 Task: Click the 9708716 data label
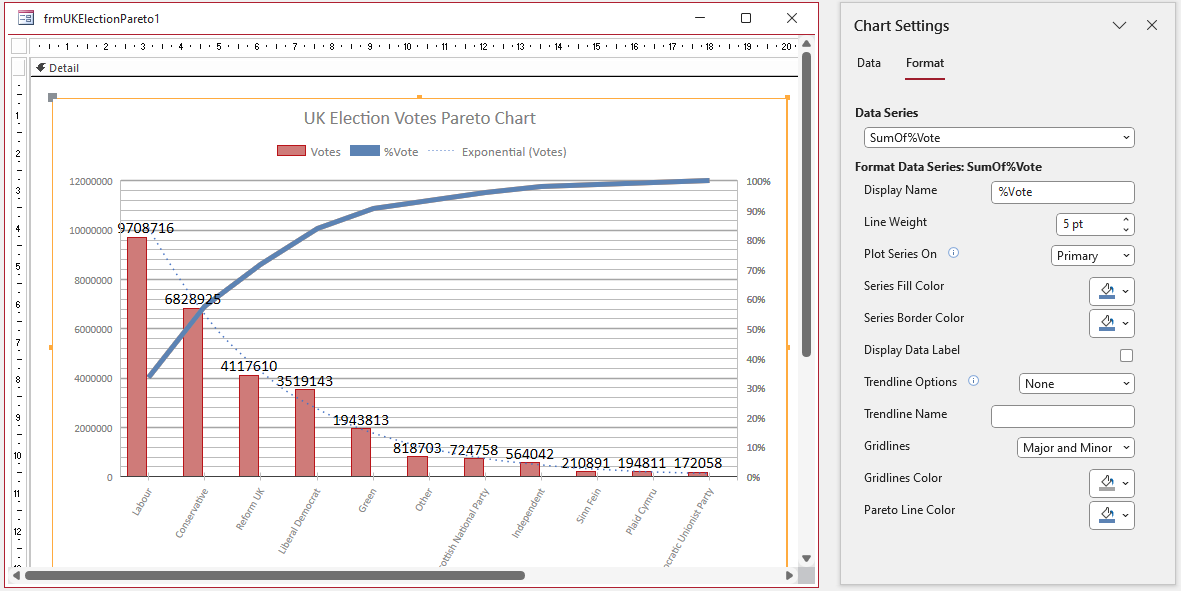pos(145,228)
